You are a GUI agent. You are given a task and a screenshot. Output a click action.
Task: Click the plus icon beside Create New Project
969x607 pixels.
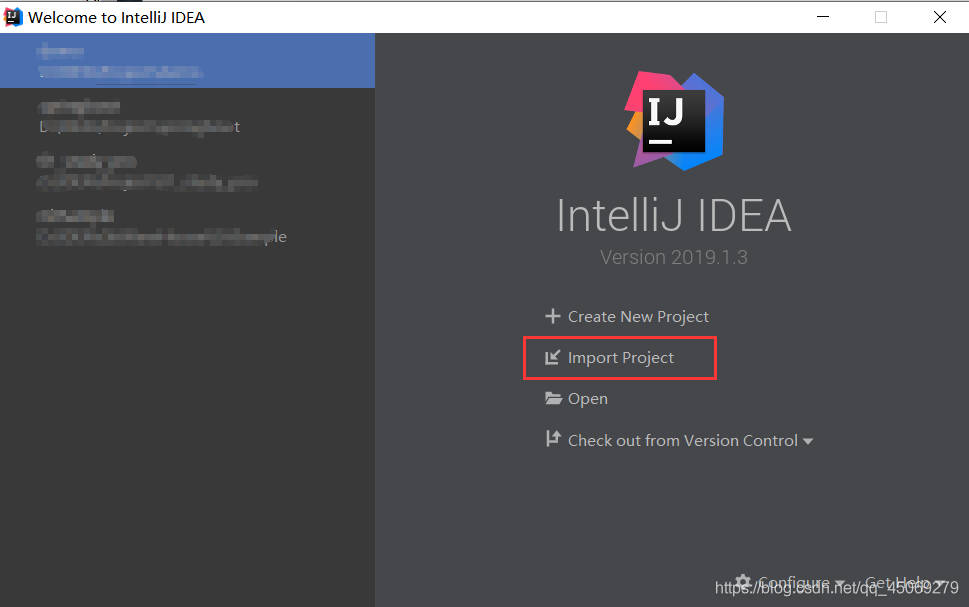tap(551, 316)
